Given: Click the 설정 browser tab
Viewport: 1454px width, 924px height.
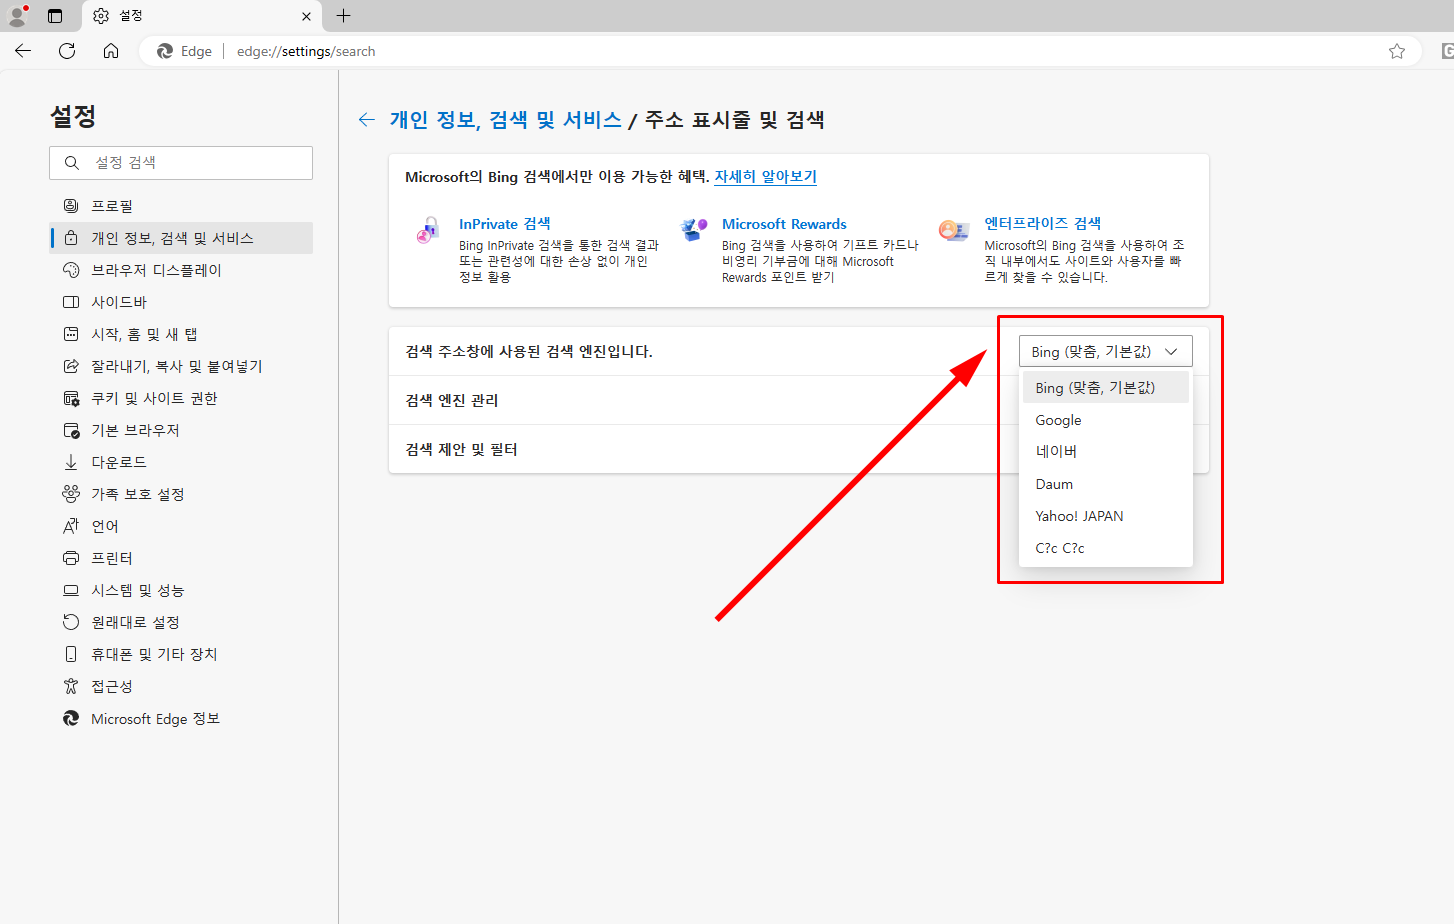Looking at the screenshot, I should point(200,16).
